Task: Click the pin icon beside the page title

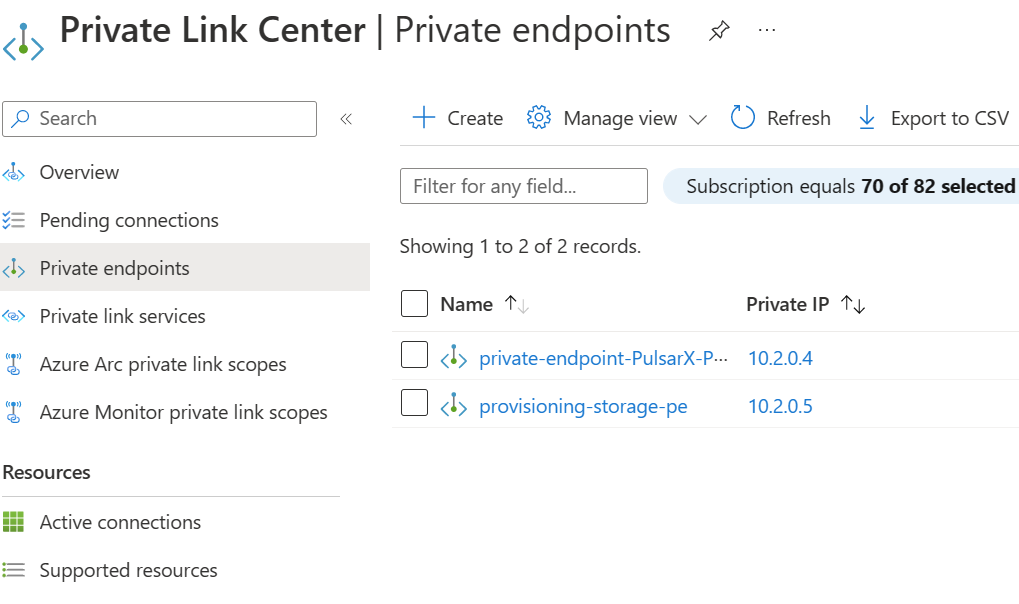Action: tap(718, 31)
